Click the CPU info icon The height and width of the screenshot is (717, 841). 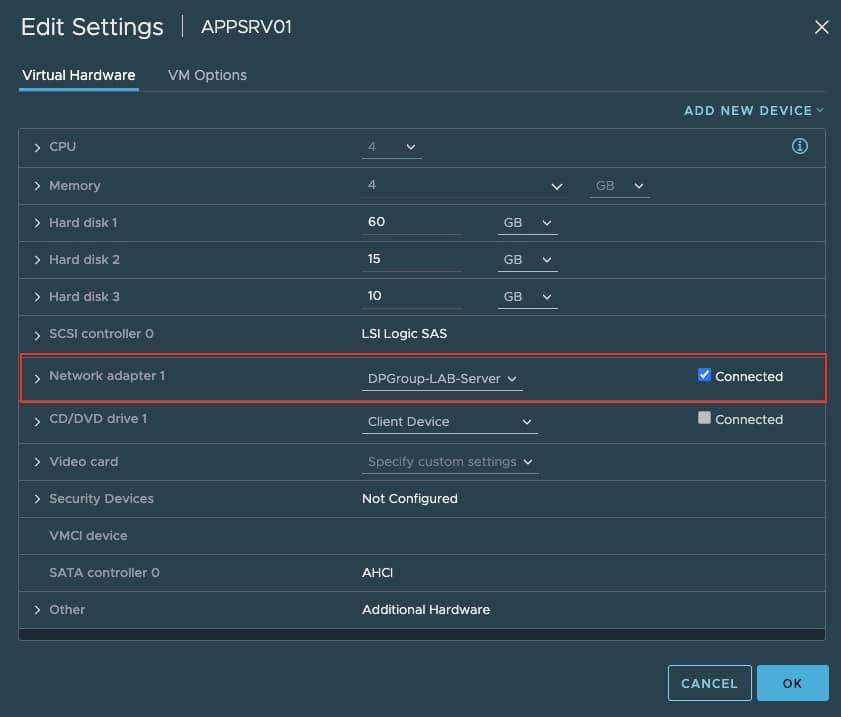[799, 146]
